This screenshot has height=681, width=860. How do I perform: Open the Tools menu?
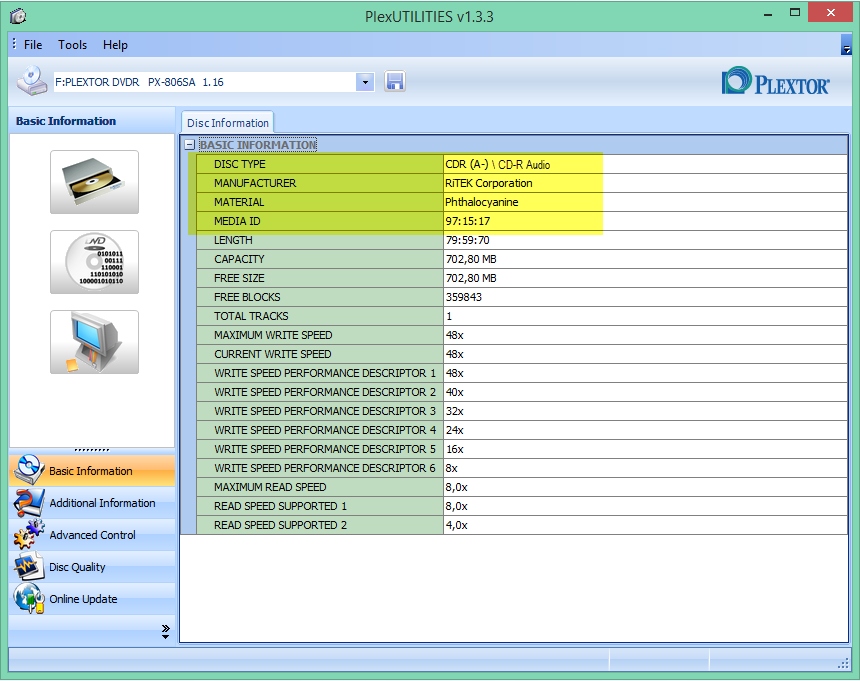pyautogui.click(x=72, y=45)
